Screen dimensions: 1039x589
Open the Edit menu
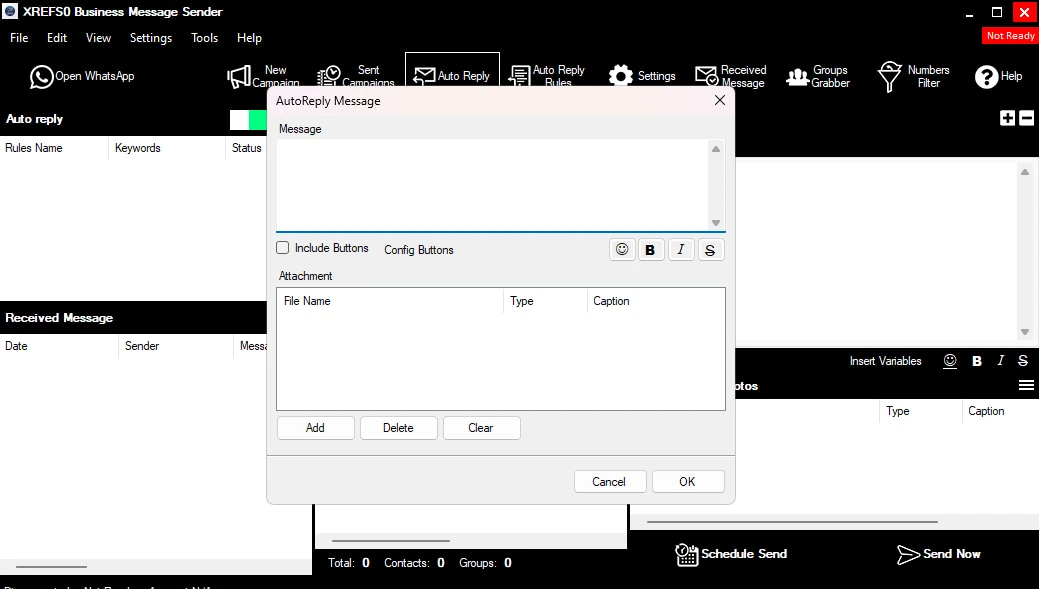(57, 38)
